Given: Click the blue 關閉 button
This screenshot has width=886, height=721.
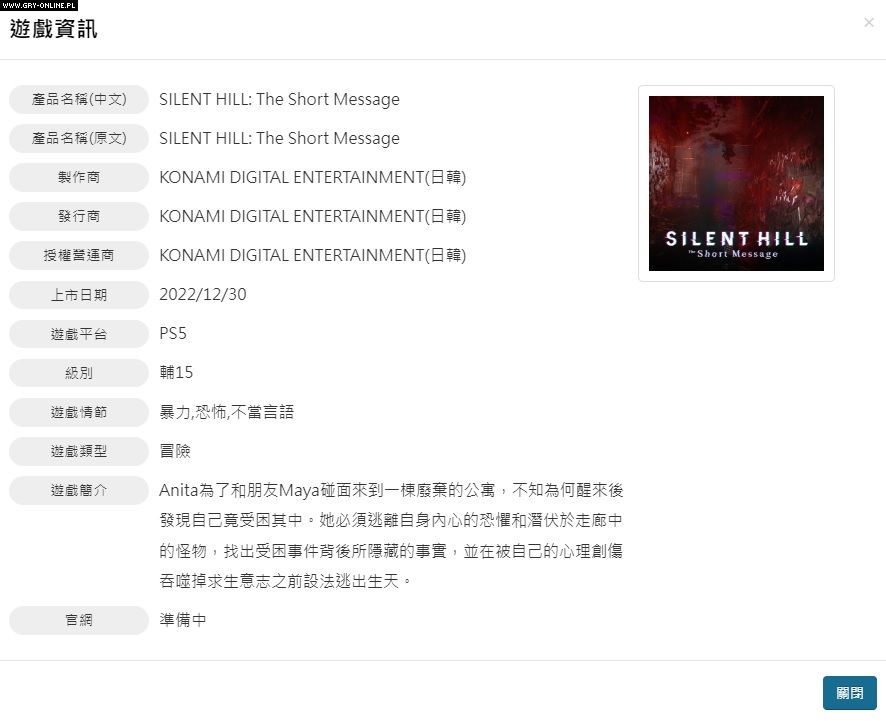Looking at the screenshot, I should click(x=849, y=693).
